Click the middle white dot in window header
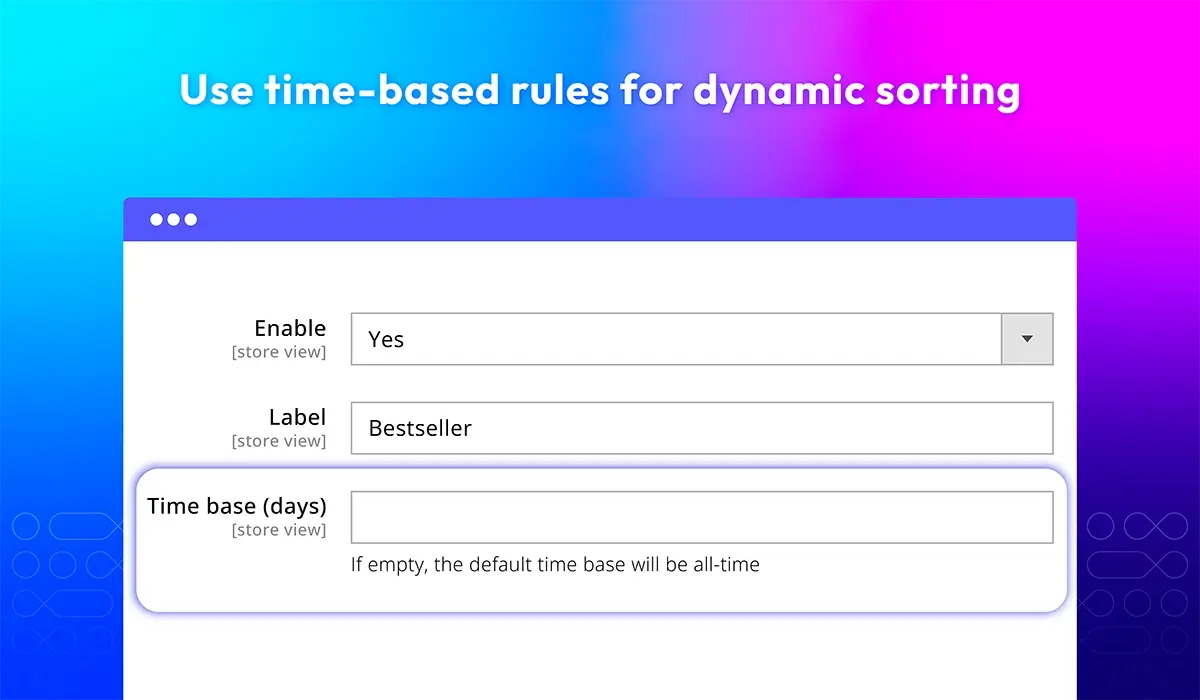Viewport: 1200px width, 700px height. 174,219
